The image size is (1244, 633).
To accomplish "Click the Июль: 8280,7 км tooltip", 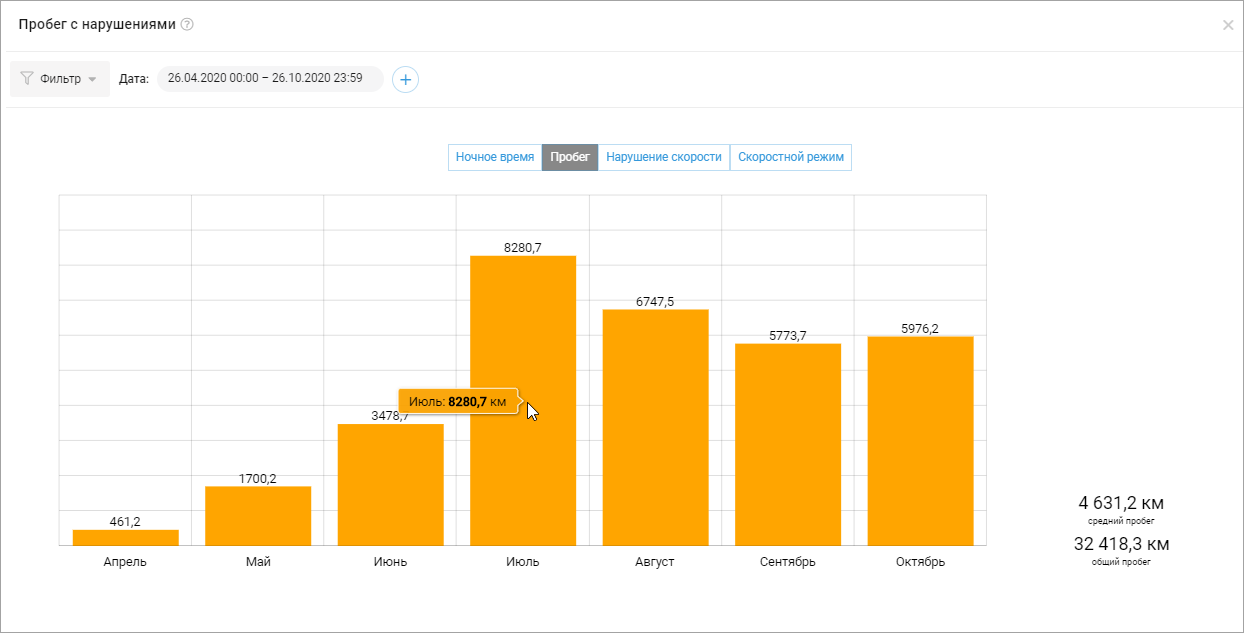I will tap(458, 401).
